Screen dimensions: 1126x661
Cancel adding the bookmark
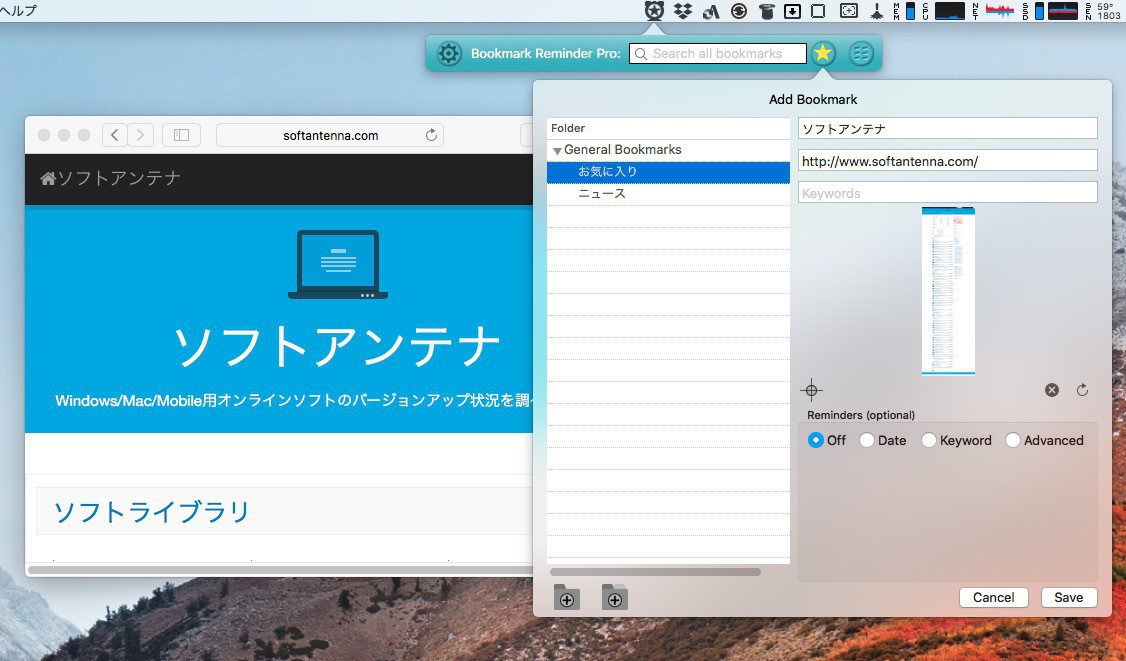[x=993, y=597]
